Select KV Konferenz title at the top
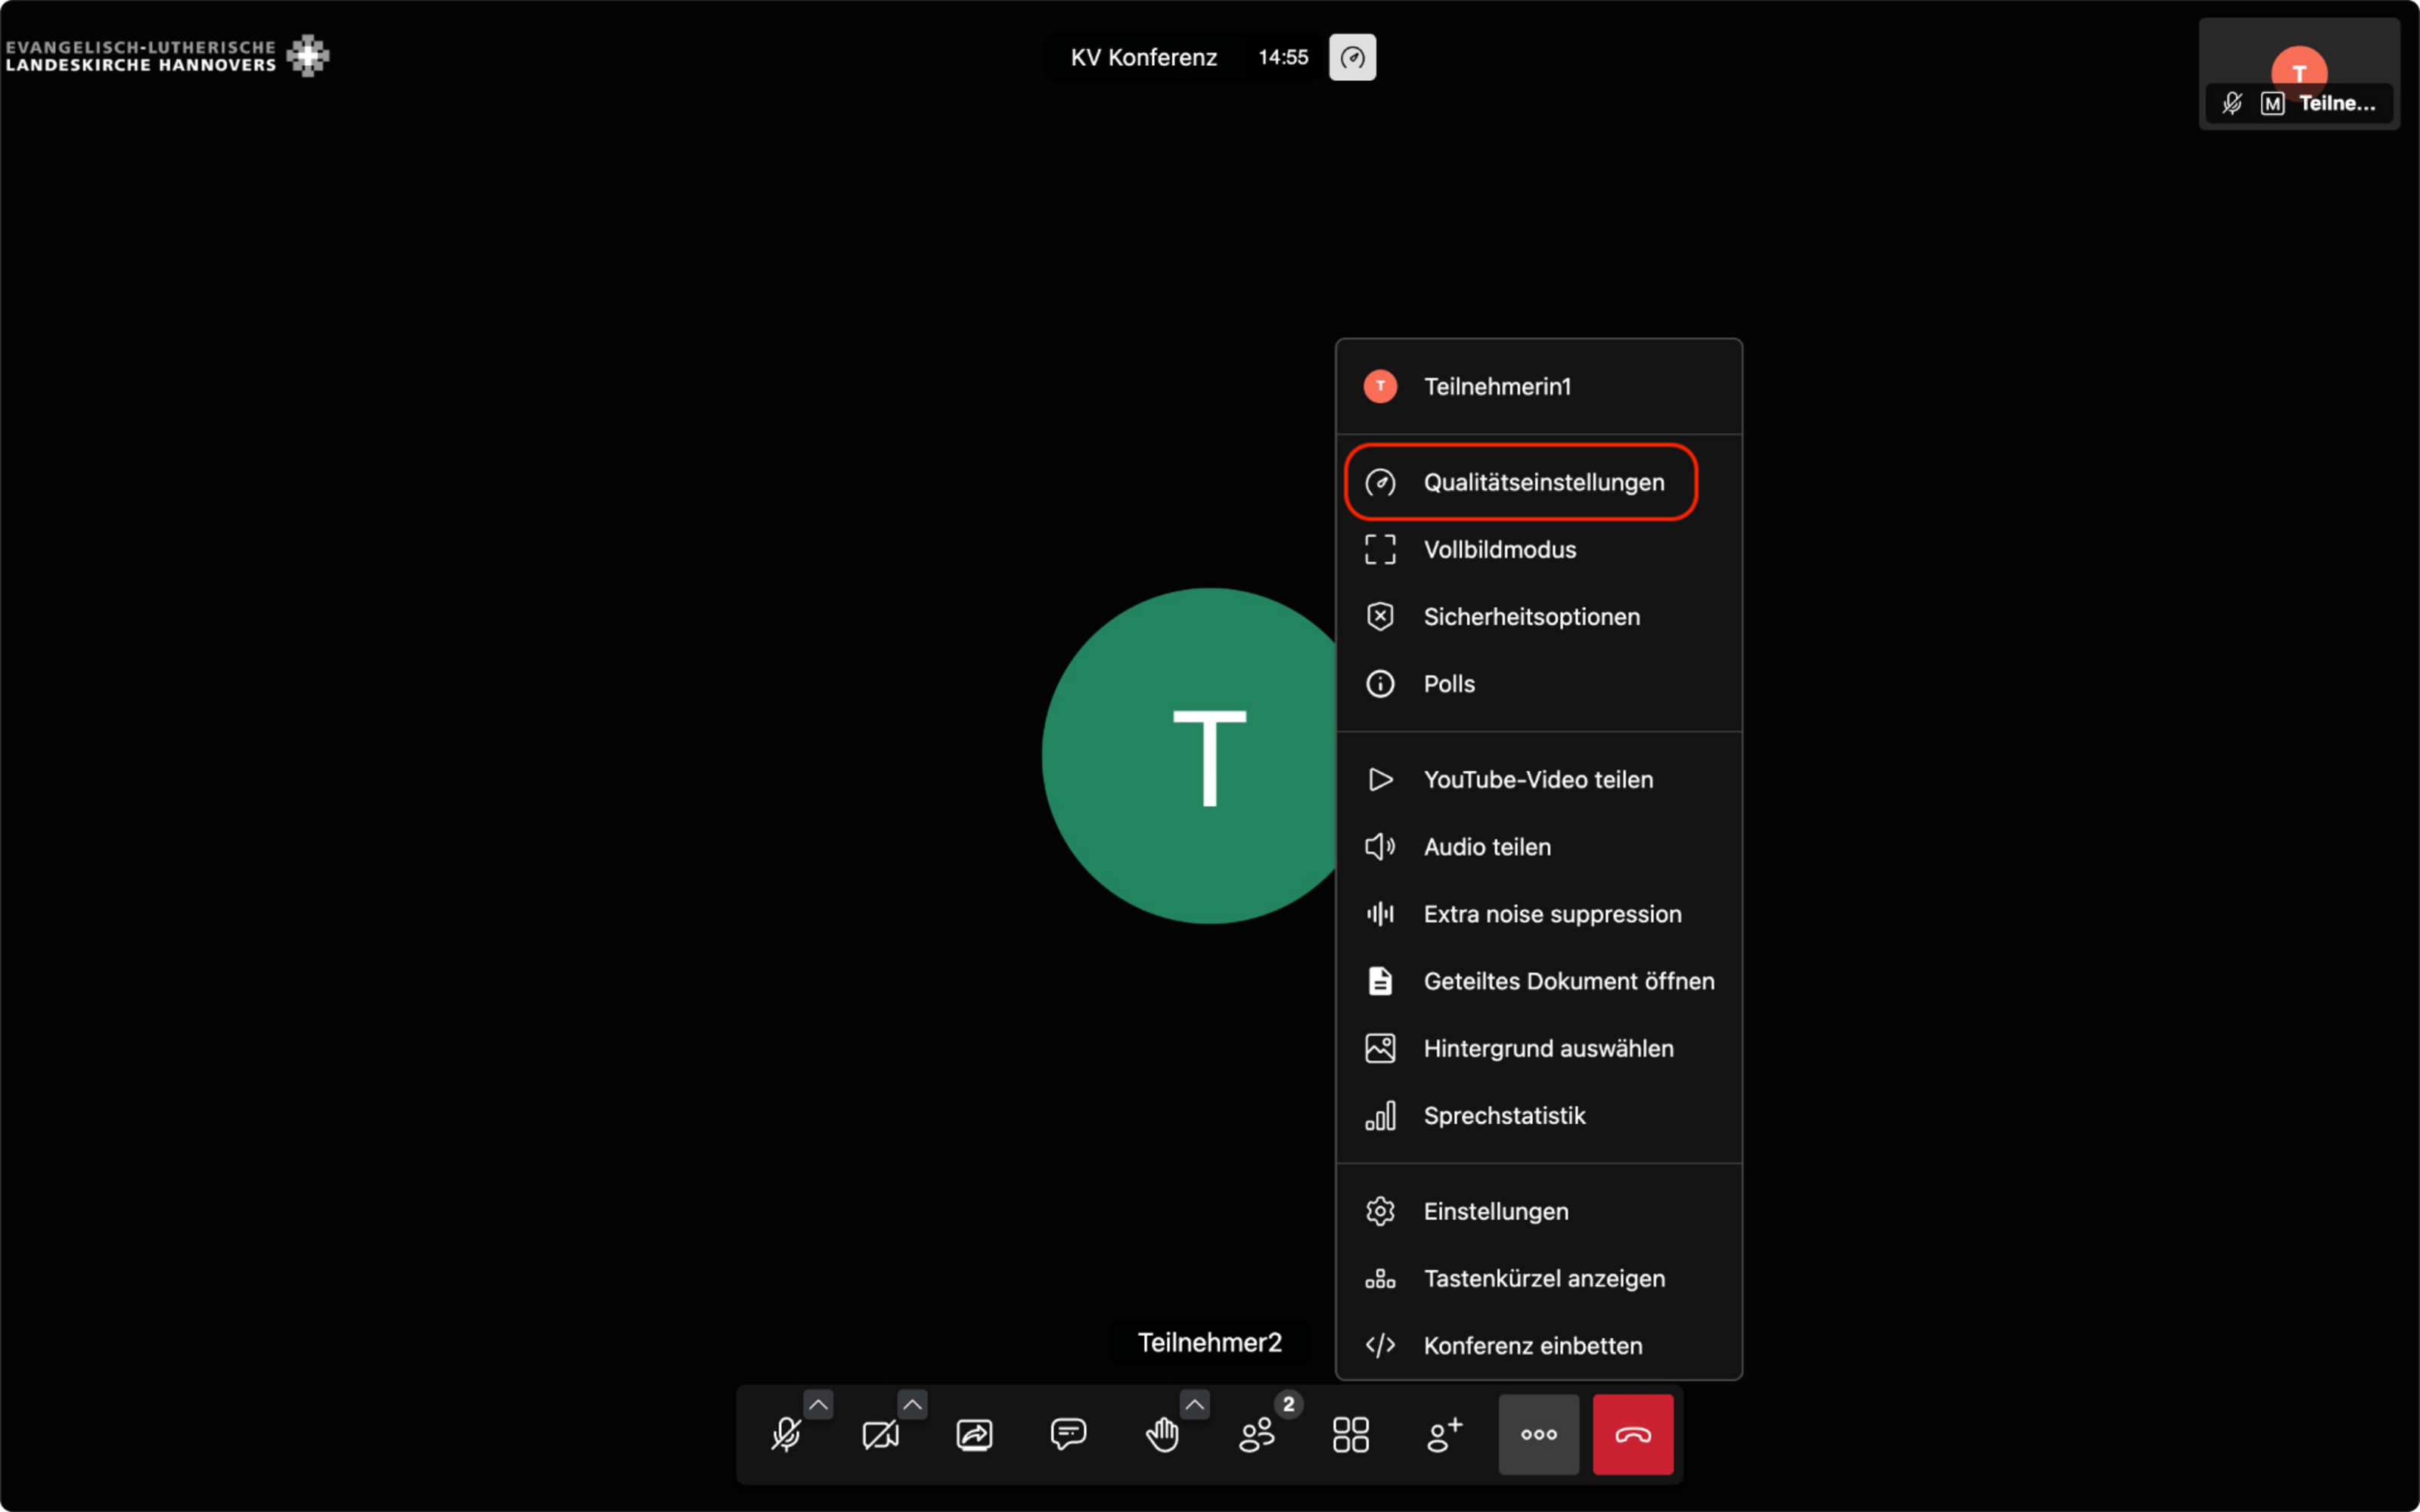 pyautogui.click(x=1143, y=57)
